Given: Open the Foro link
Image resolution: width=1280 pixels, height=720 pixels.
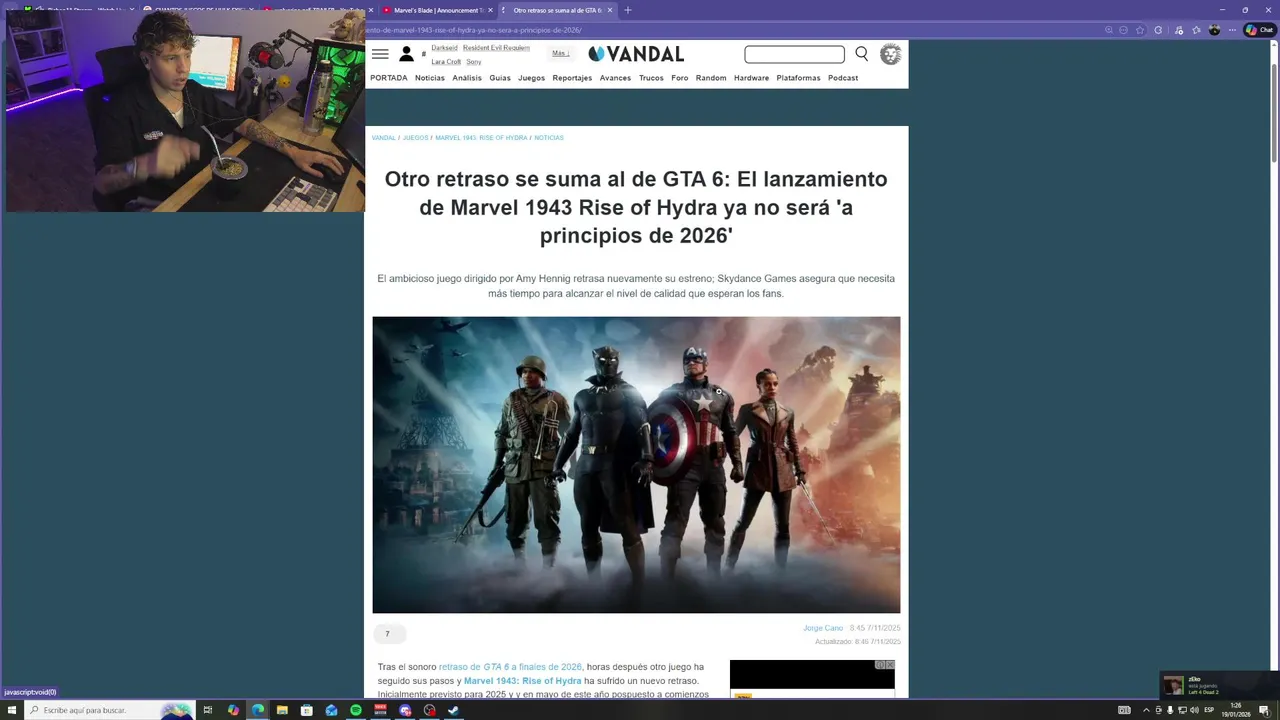Looking at the screenshot, I should coord(680,78).
